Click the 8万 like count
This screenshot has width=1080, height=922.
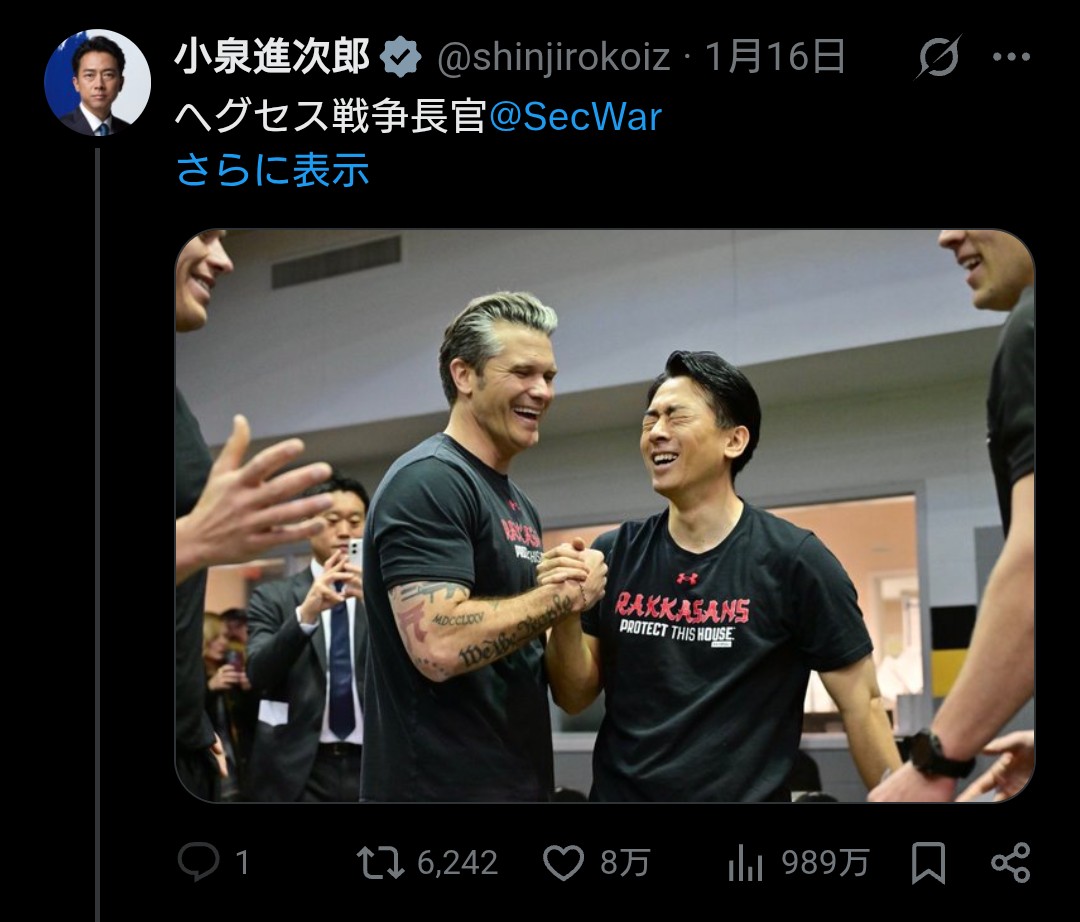[625, 863]
